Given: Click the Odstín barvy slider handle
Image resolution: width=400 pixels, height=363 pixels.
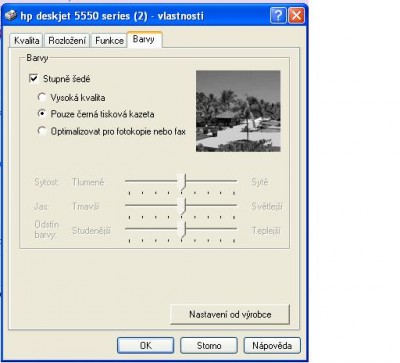Looking at the screenshot, I should point(182,230).
